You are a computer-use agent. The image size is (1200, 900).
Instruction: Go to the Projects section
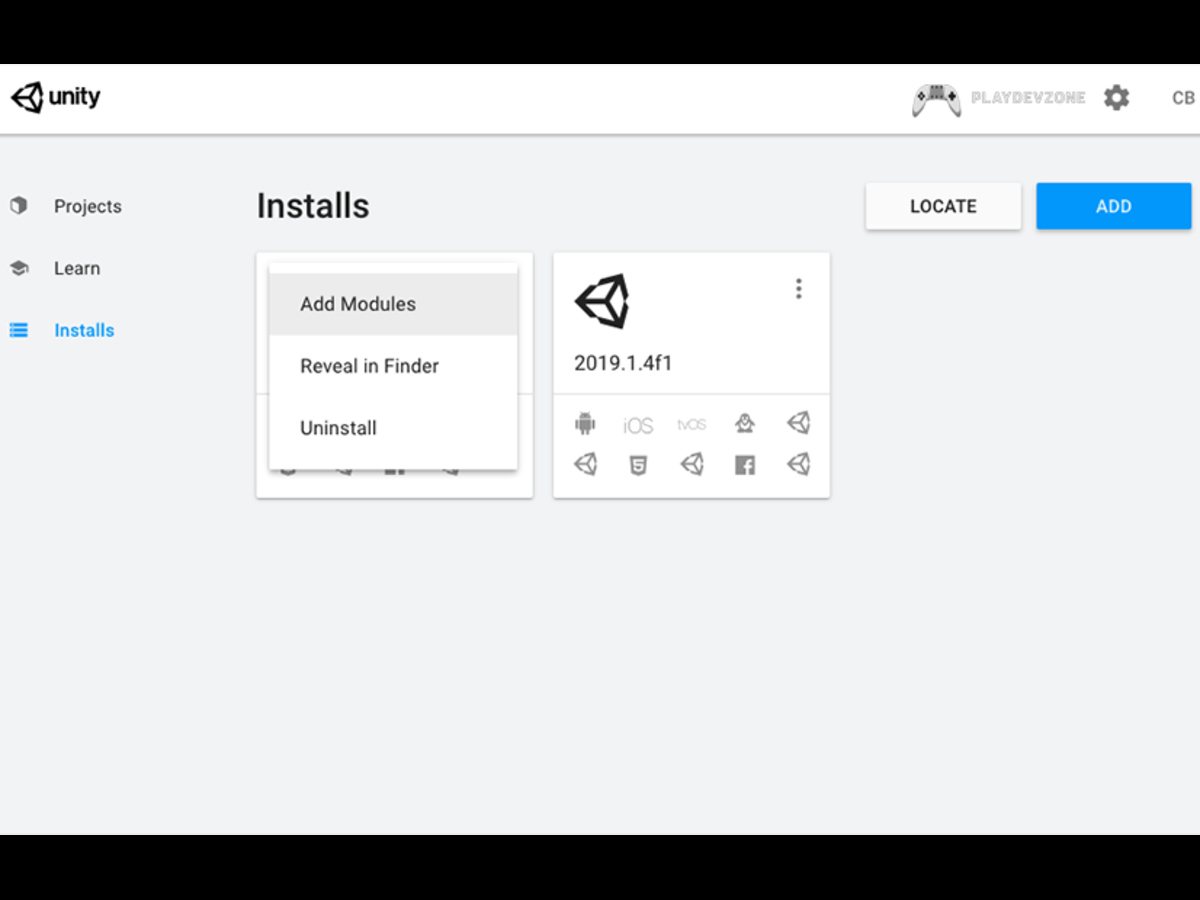click(88, 206)
